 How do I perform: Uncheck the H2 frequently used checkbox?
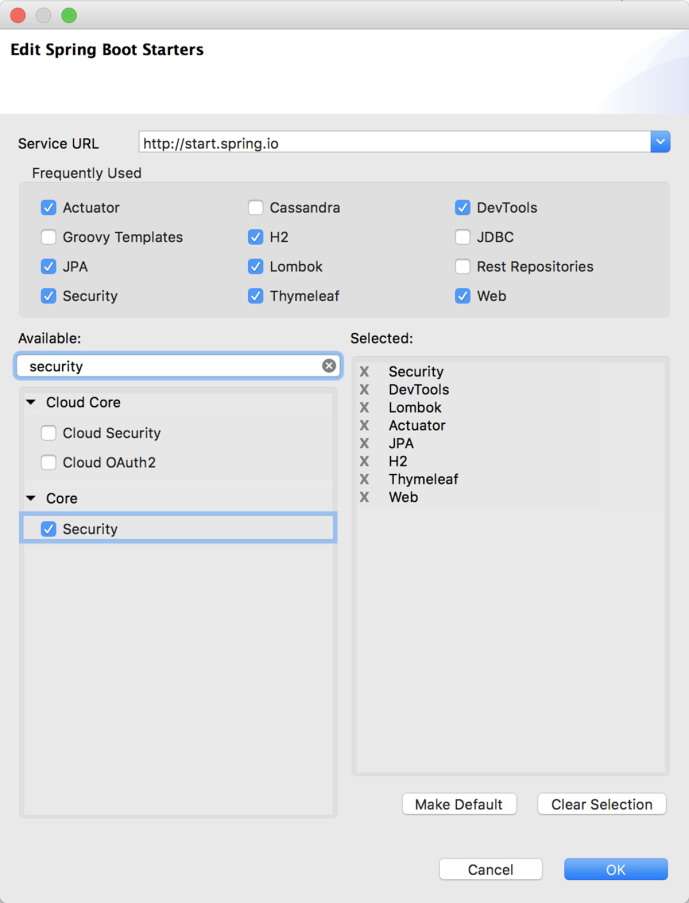(255, 237)
